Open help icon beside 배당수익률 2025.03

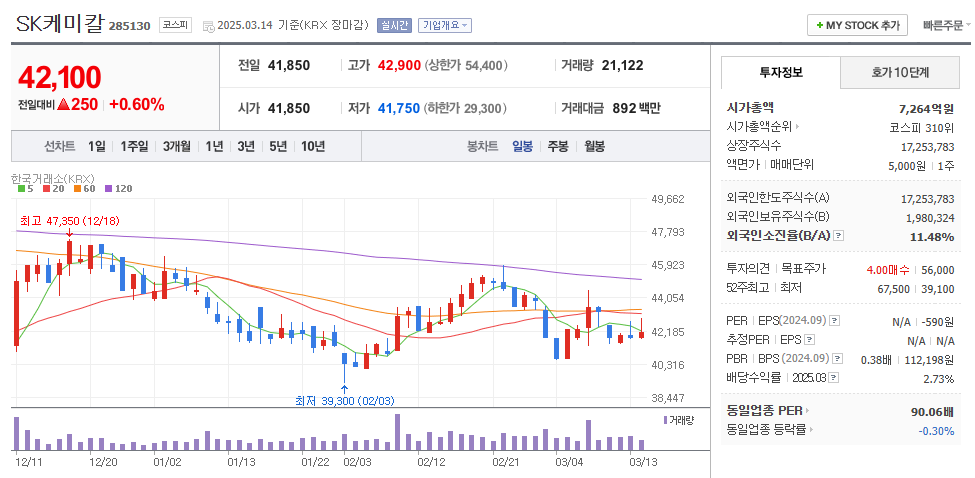[833, 378]
